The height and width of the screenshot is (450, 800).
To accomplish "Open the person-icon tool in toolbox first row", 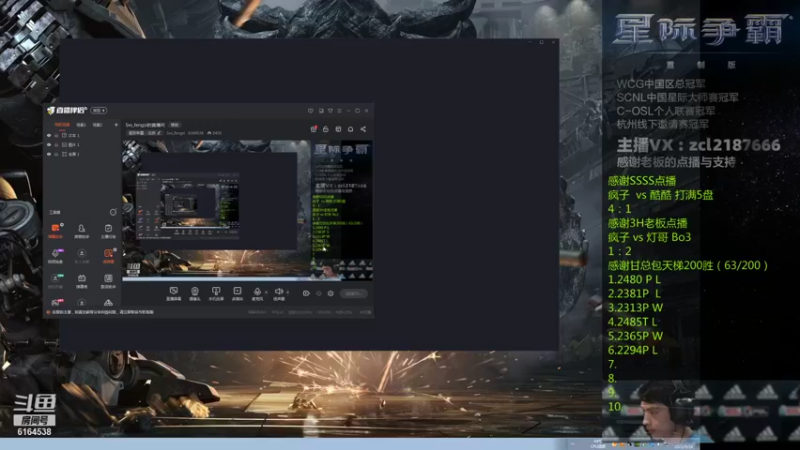I will 82,230.
